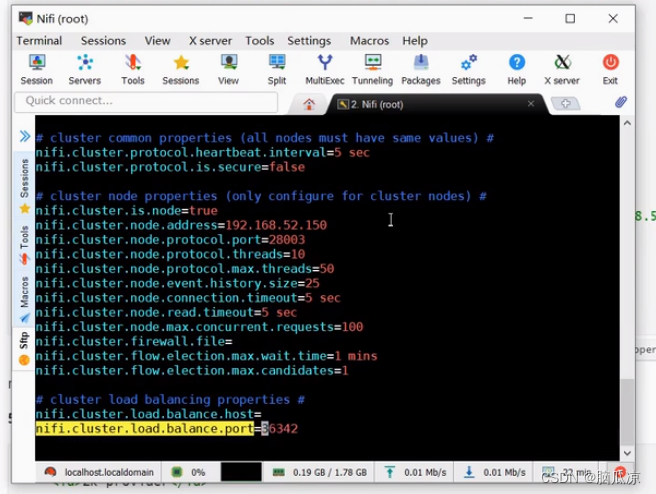Open a new tab with plus button
The height and width of the screenshot is (494, 656).
click(x=565, y=103)
